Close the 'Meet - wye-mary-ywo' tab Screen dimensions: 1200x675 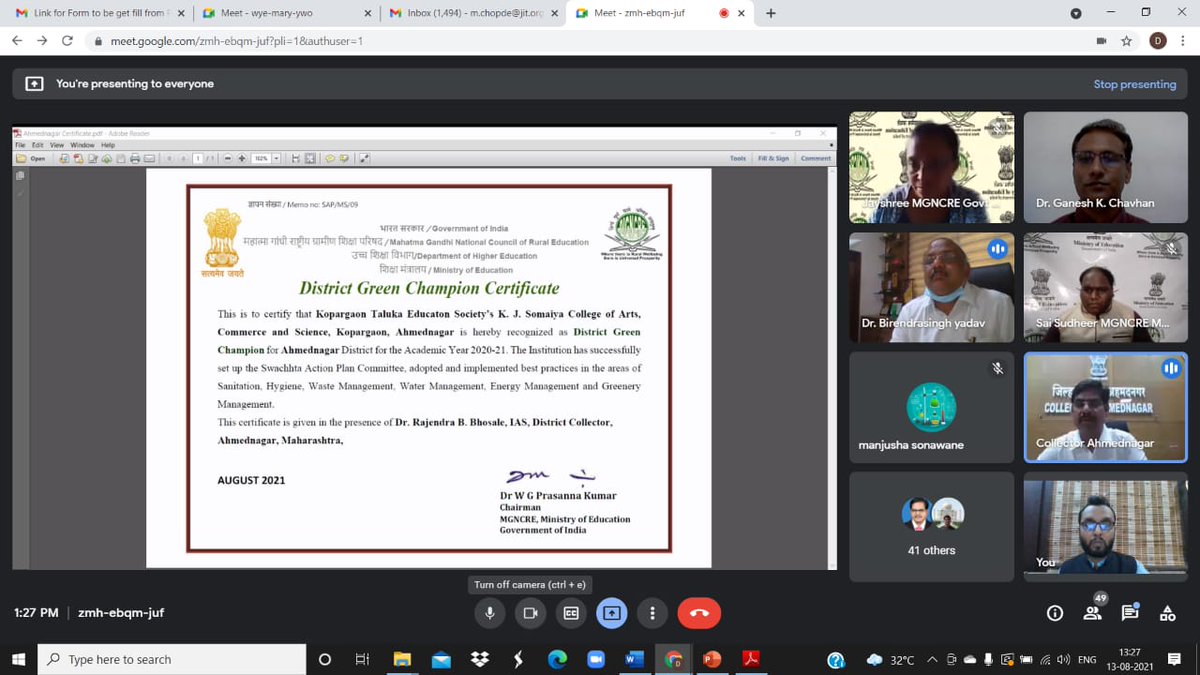367,13
